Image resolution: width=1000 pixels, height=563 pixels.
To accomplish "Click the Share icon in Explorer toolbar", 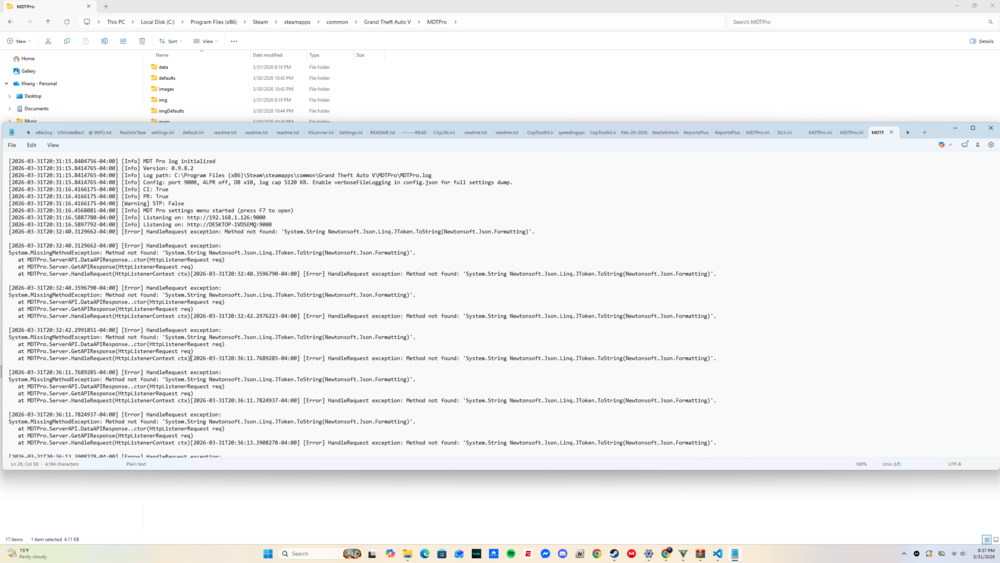I will tap(123, 41).
